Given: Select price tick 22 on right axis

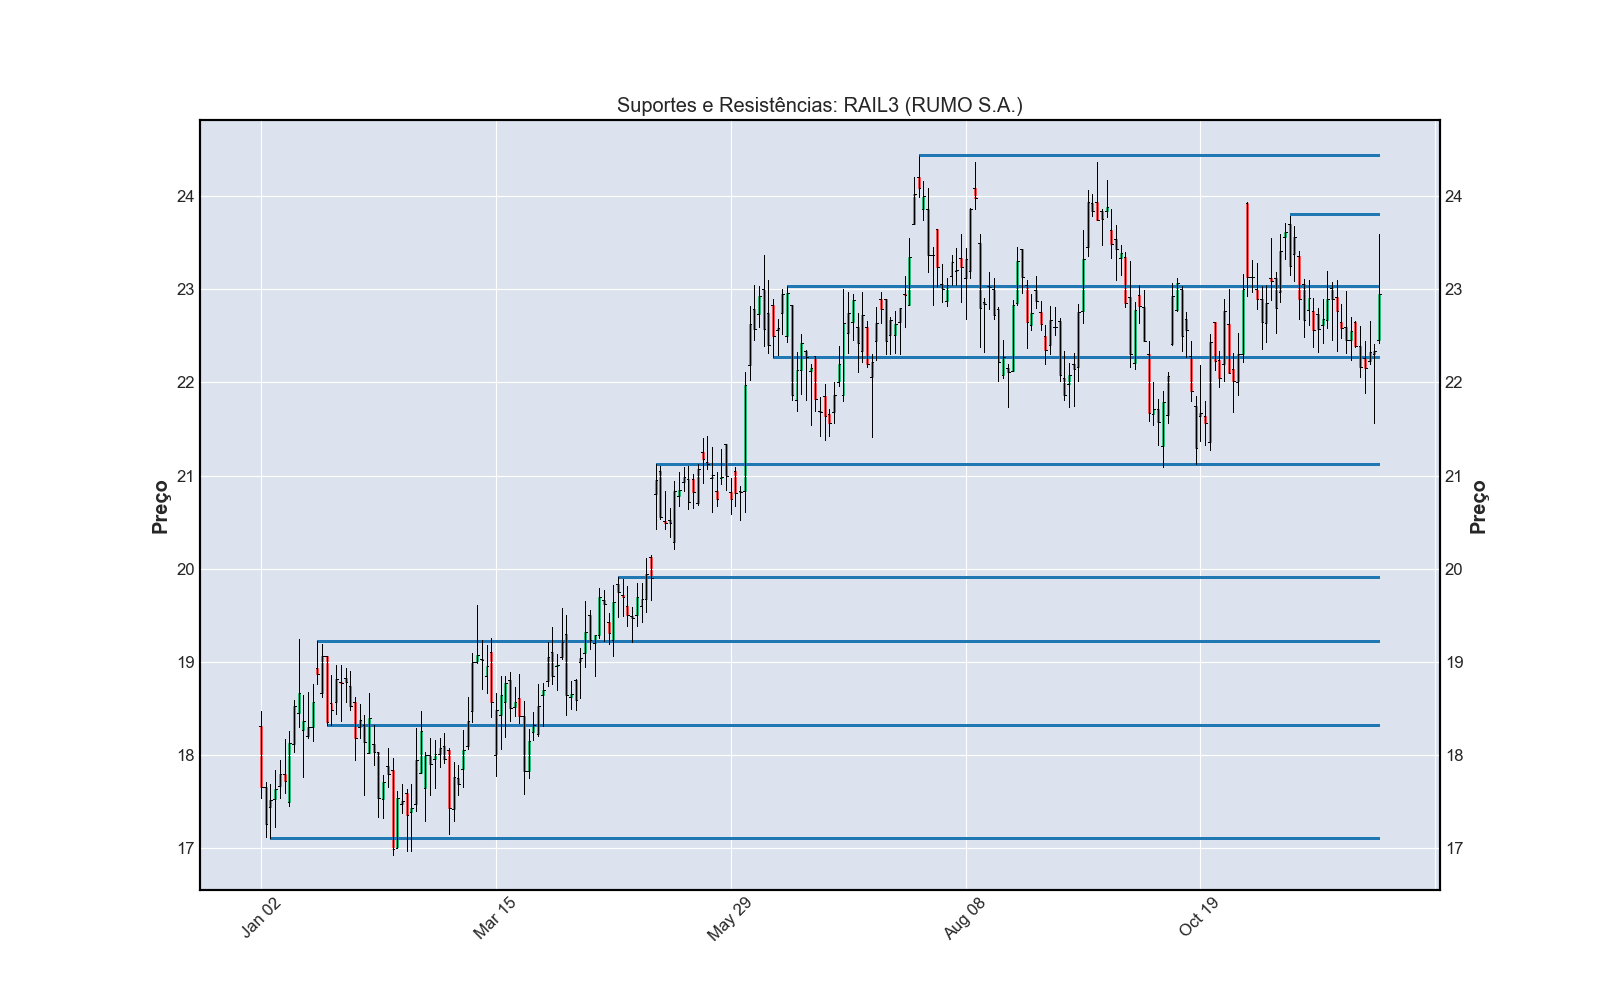Looking at the screenshot, I should (1453, 383).
